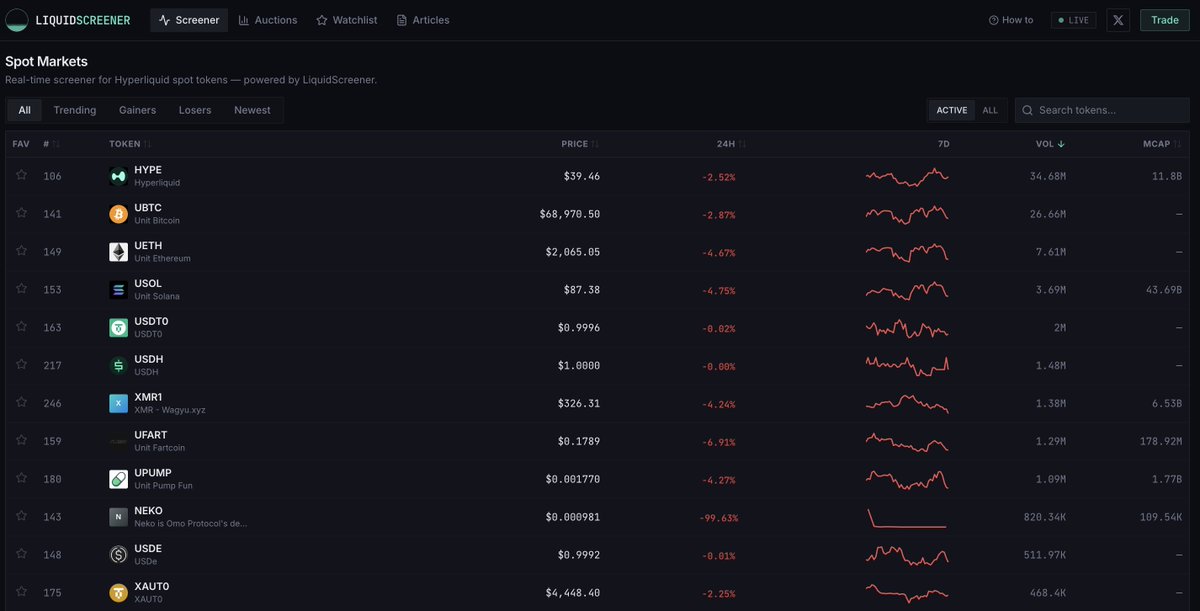The height and width of the screenshot is (611, 1200).
Task: Click the UPUMP pill token icon
Action: coord(118,479)
